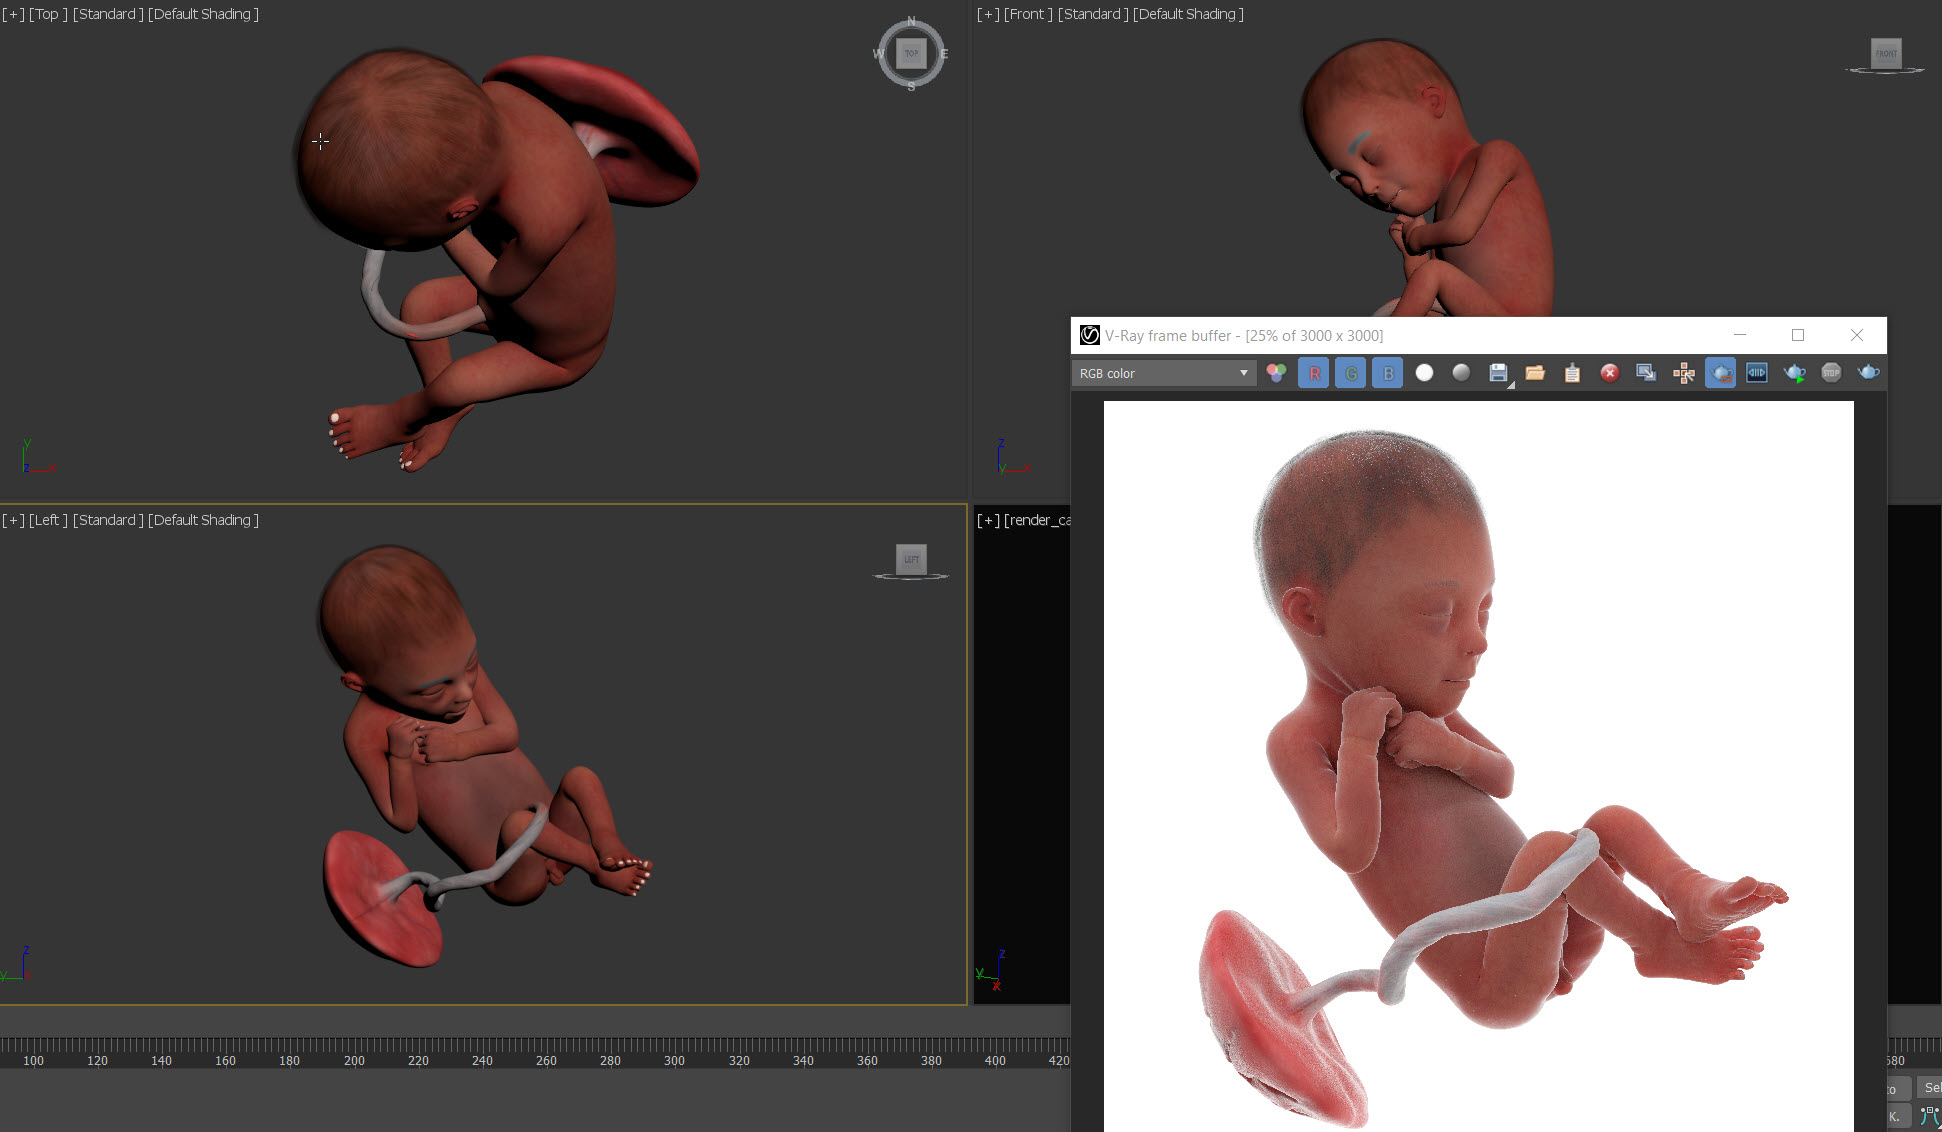Viewport: 1942px width, 1132px height.
Task: Open [Standard] menu in the Left viewport
Action: pos(108,520)
